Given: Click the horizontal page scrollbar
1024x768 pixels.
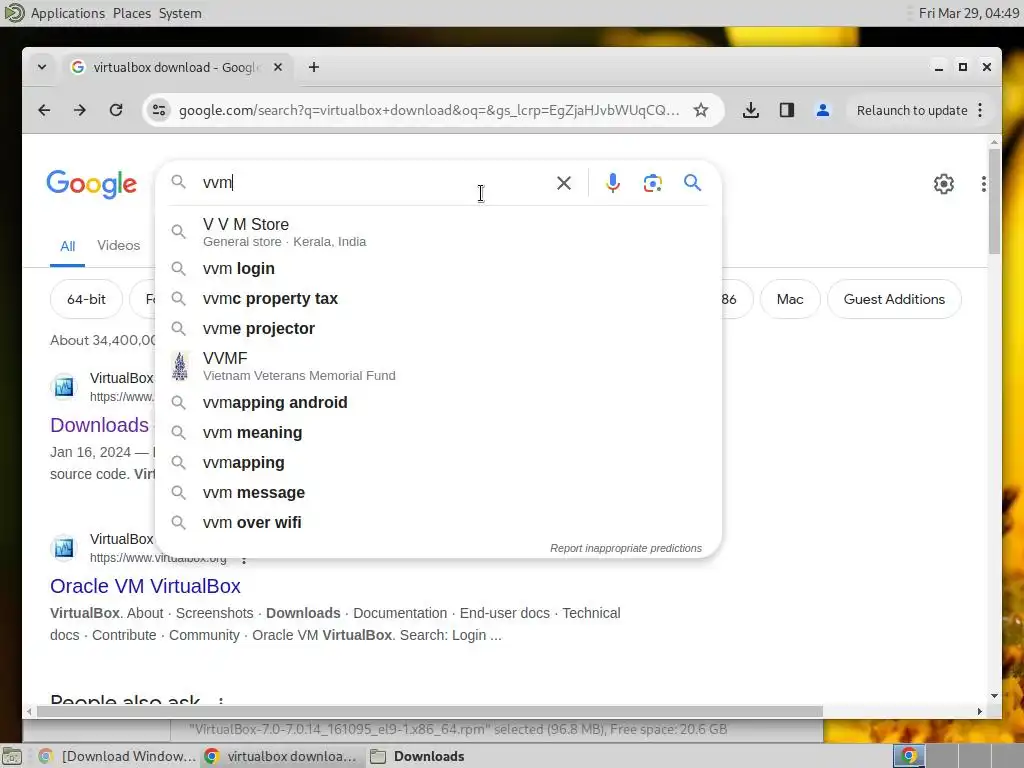Looking at the screenshot, I should (430, 711).
